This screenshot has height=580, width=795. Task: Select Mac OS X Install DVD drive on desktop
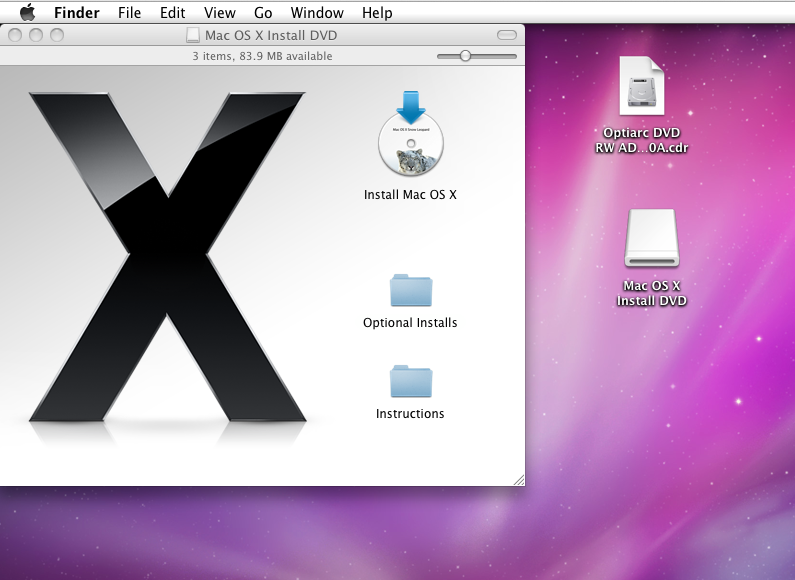click(x=652, y=238)
